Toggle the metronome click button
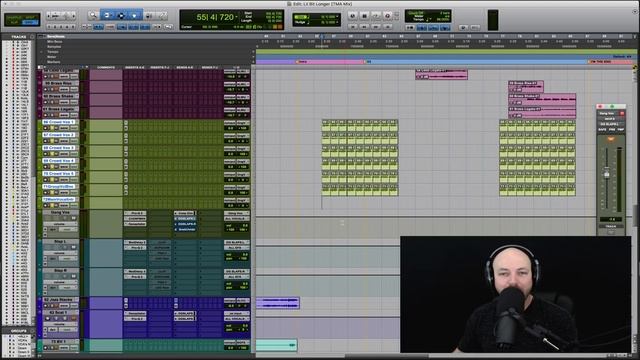The width and height of the screenshot is (640, 360). [x=421, y=27]
